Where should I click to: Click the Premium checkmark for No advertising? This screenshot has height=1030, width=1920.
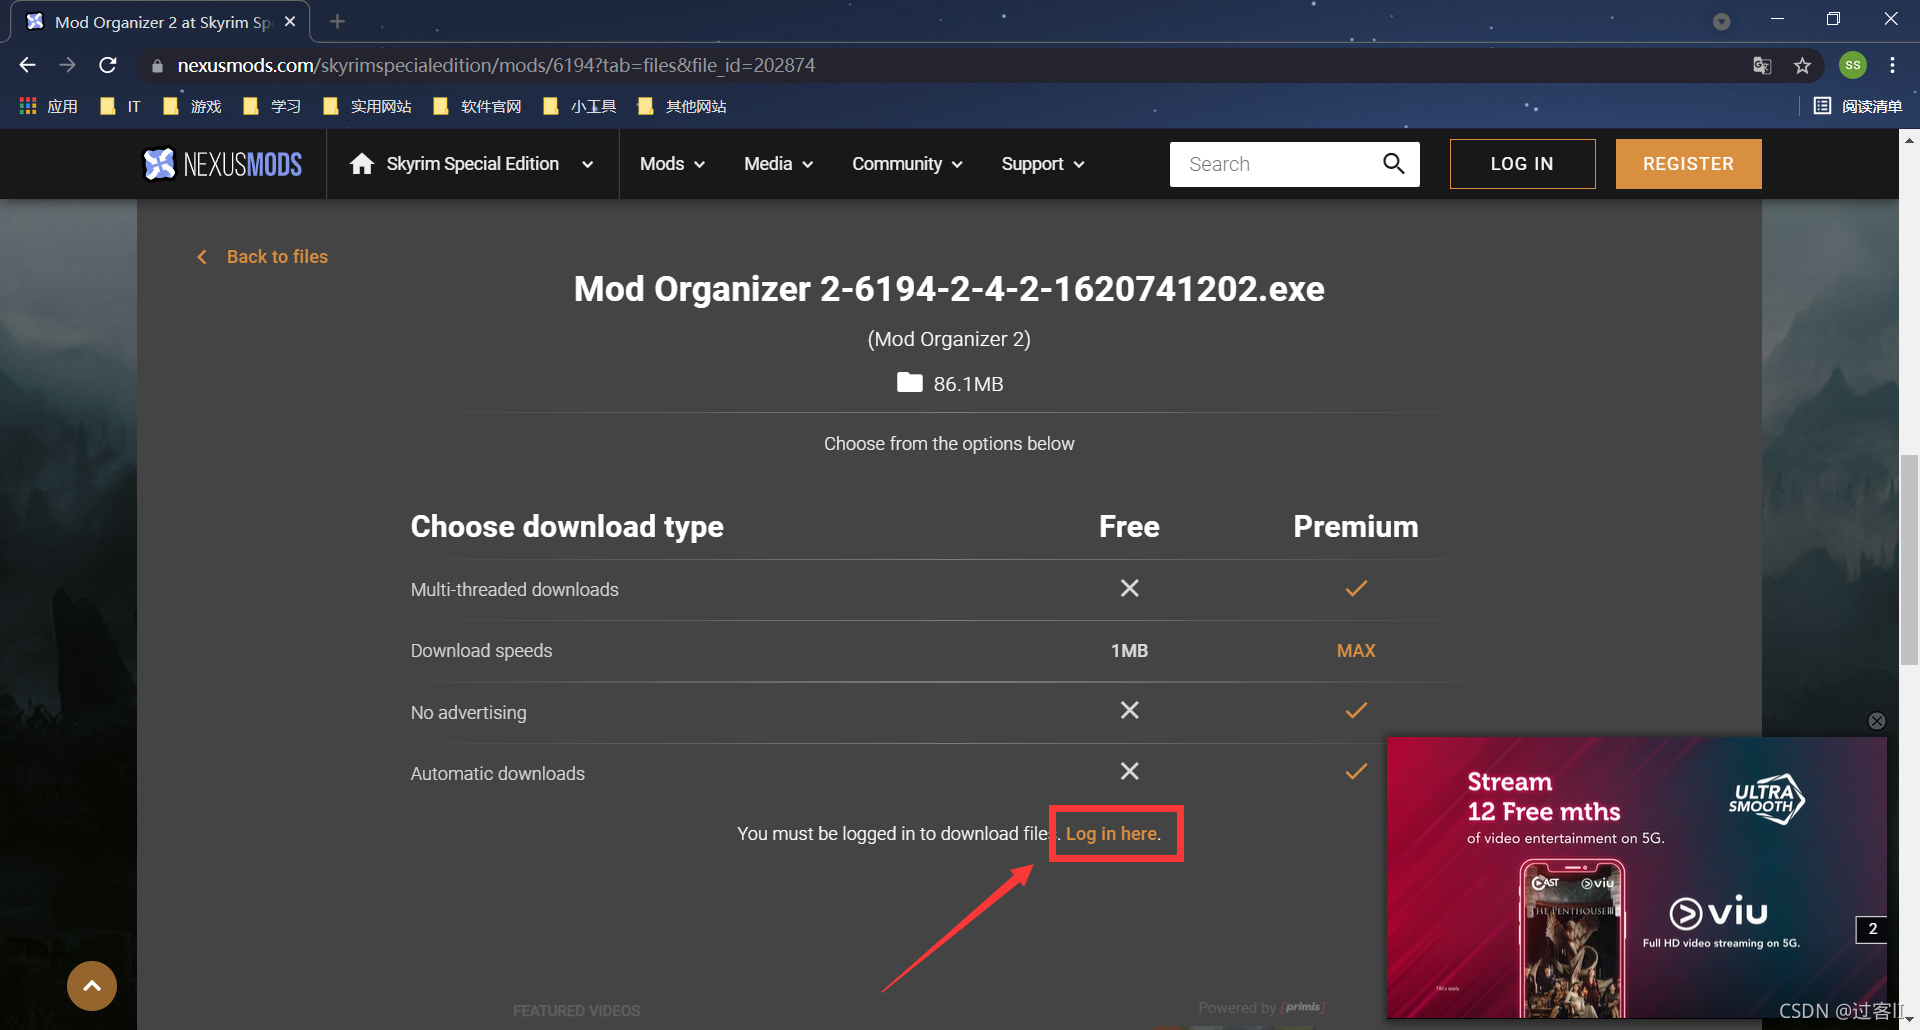[x=1356, y=710]
